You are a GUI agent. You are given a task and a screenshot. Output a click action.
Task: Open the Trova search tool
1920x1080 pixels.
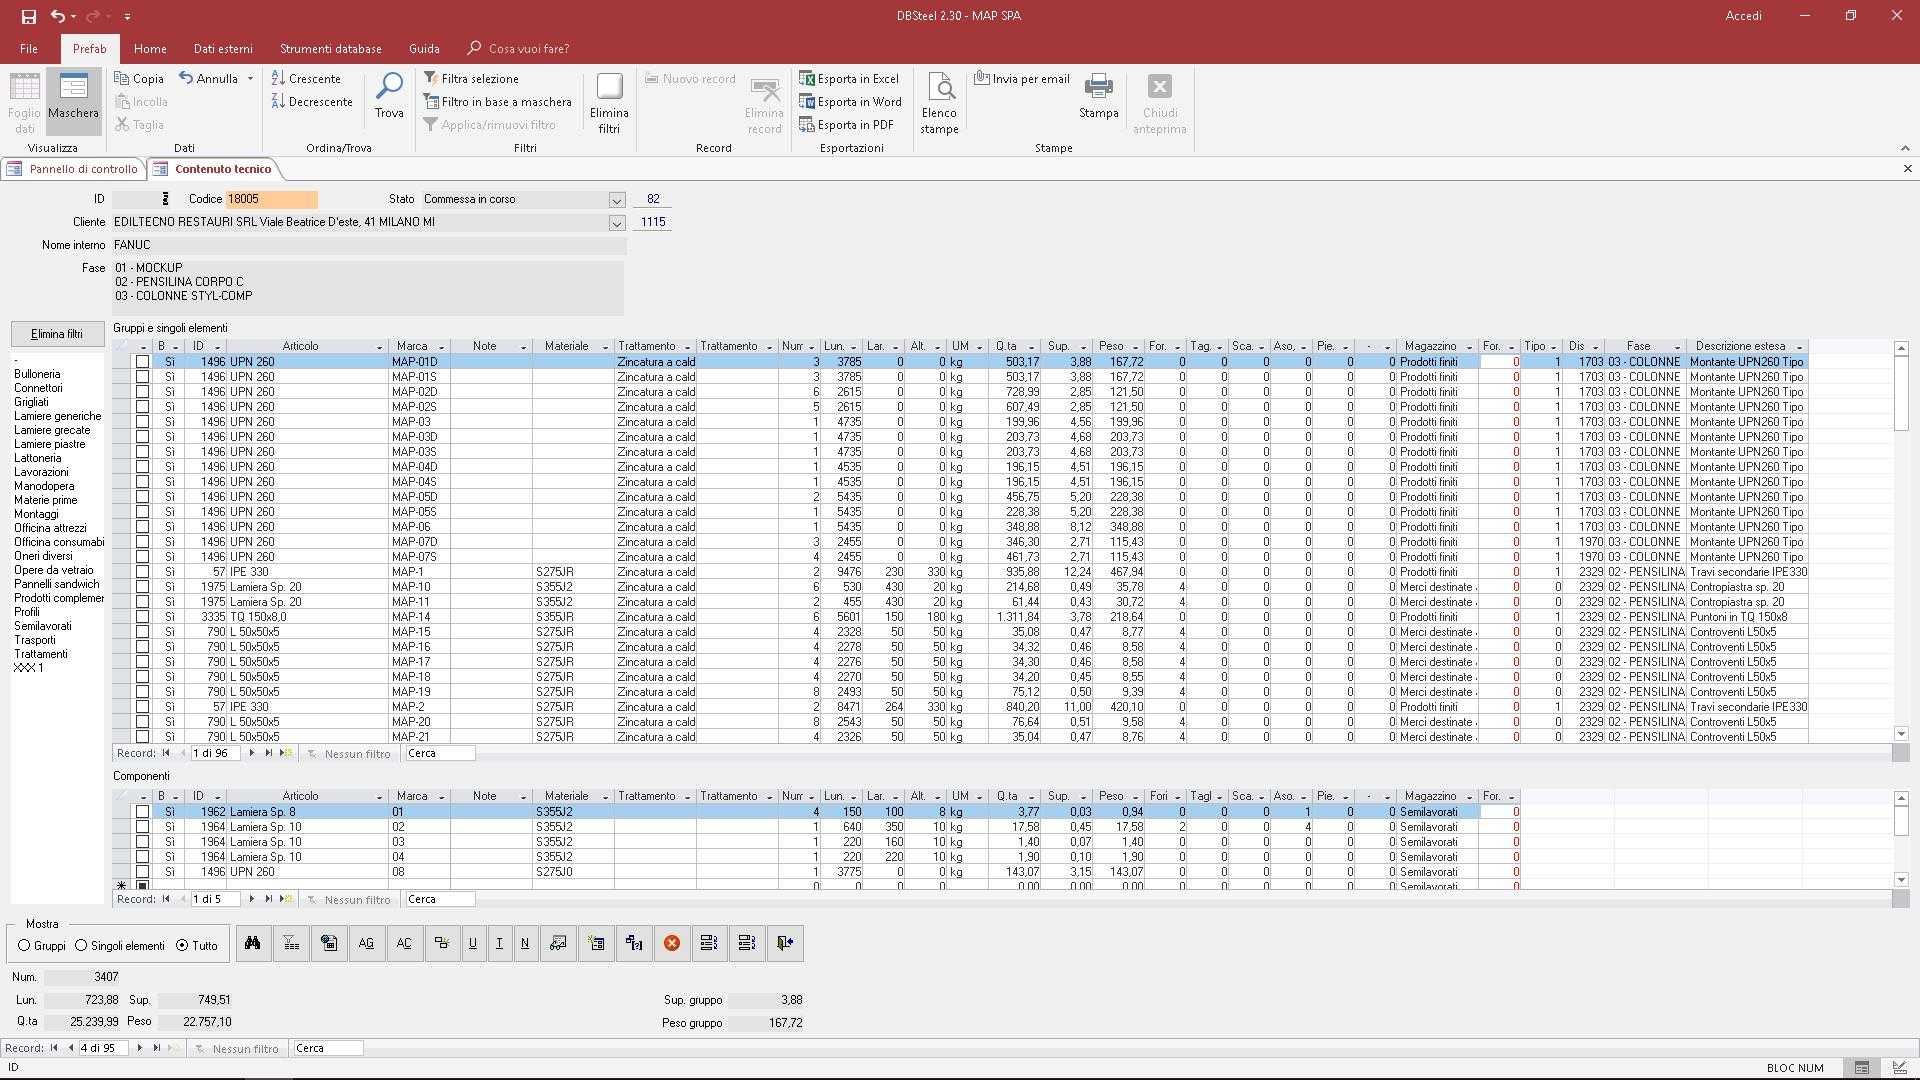(x=389, y=97)
